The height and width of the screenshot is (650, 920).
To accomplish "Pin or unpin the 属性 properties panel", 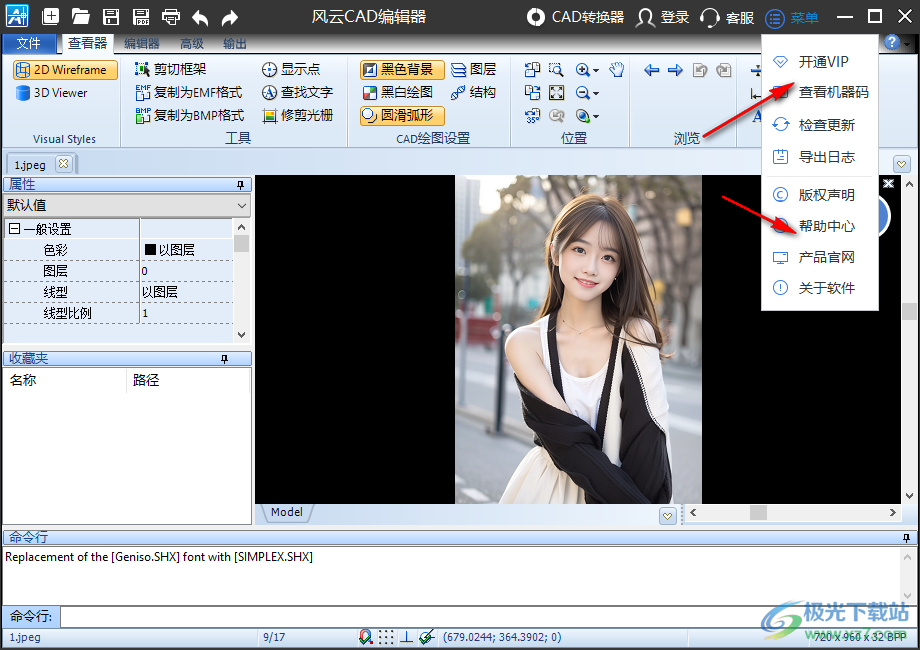I will coord(240,185).
